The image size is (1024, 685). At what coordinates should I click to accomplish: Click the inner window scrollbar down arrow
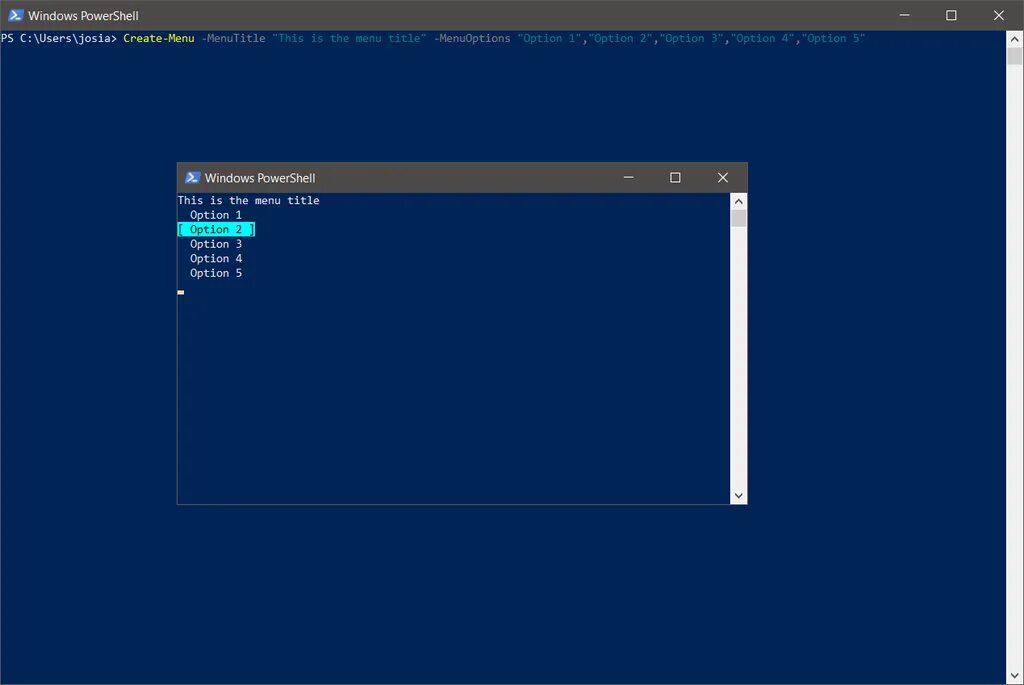pyautogui.click(x=739, y=496)
